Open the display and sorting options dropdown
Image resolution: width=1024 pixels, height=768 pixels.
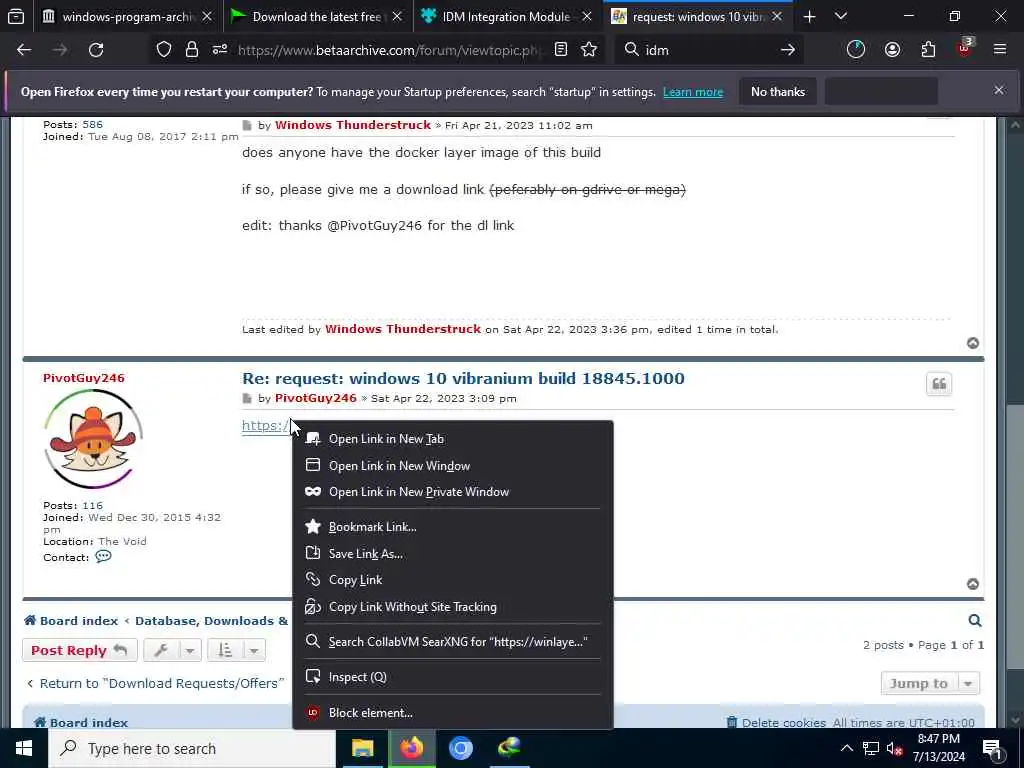tap(236, 650)
